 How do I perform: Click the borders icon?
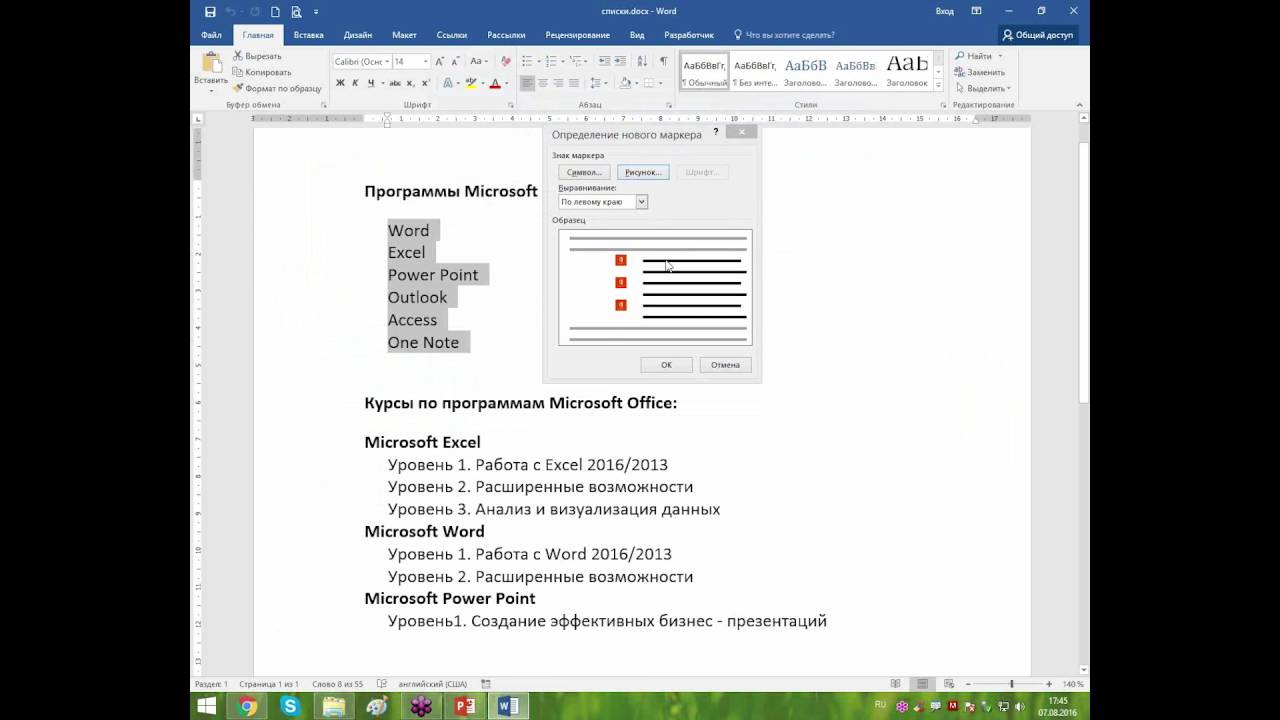coord(649,83)
